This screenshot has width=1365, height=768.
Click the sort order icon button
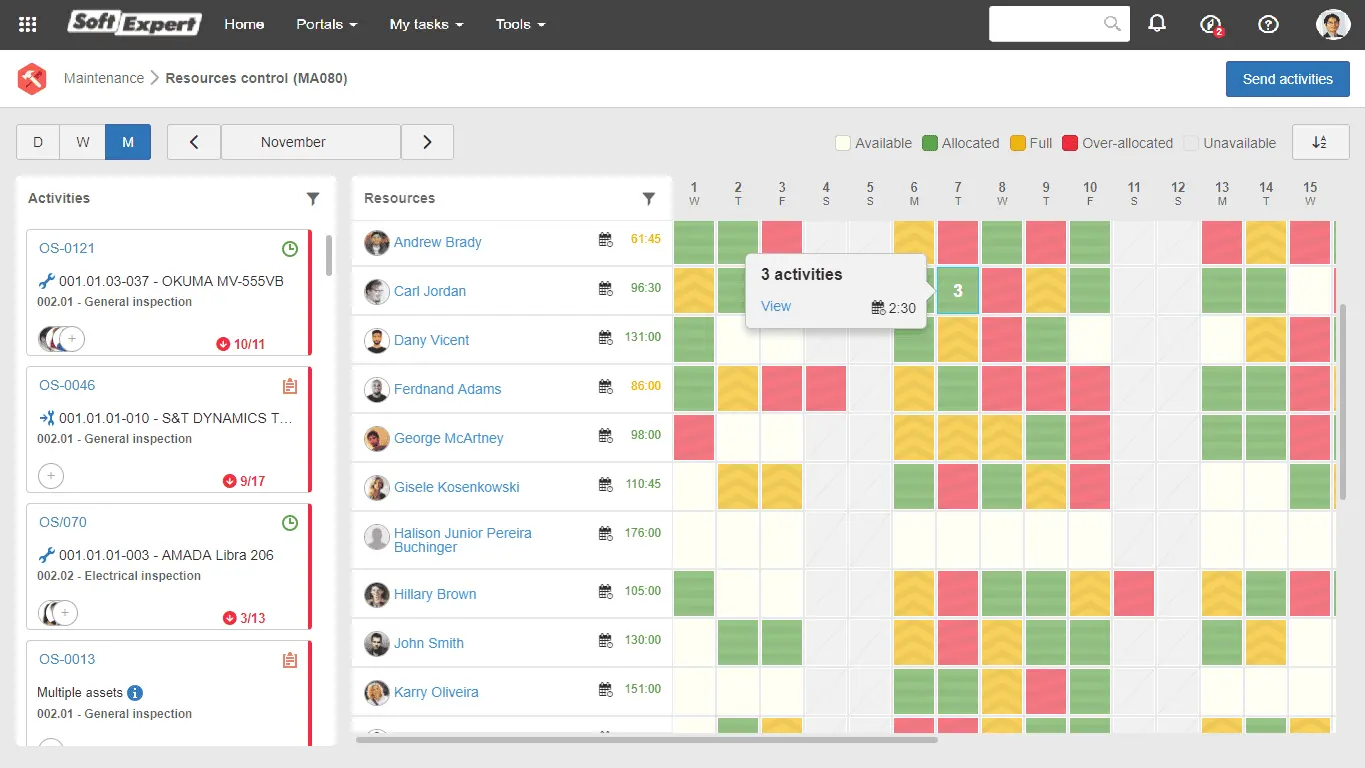click(1319, 142)
